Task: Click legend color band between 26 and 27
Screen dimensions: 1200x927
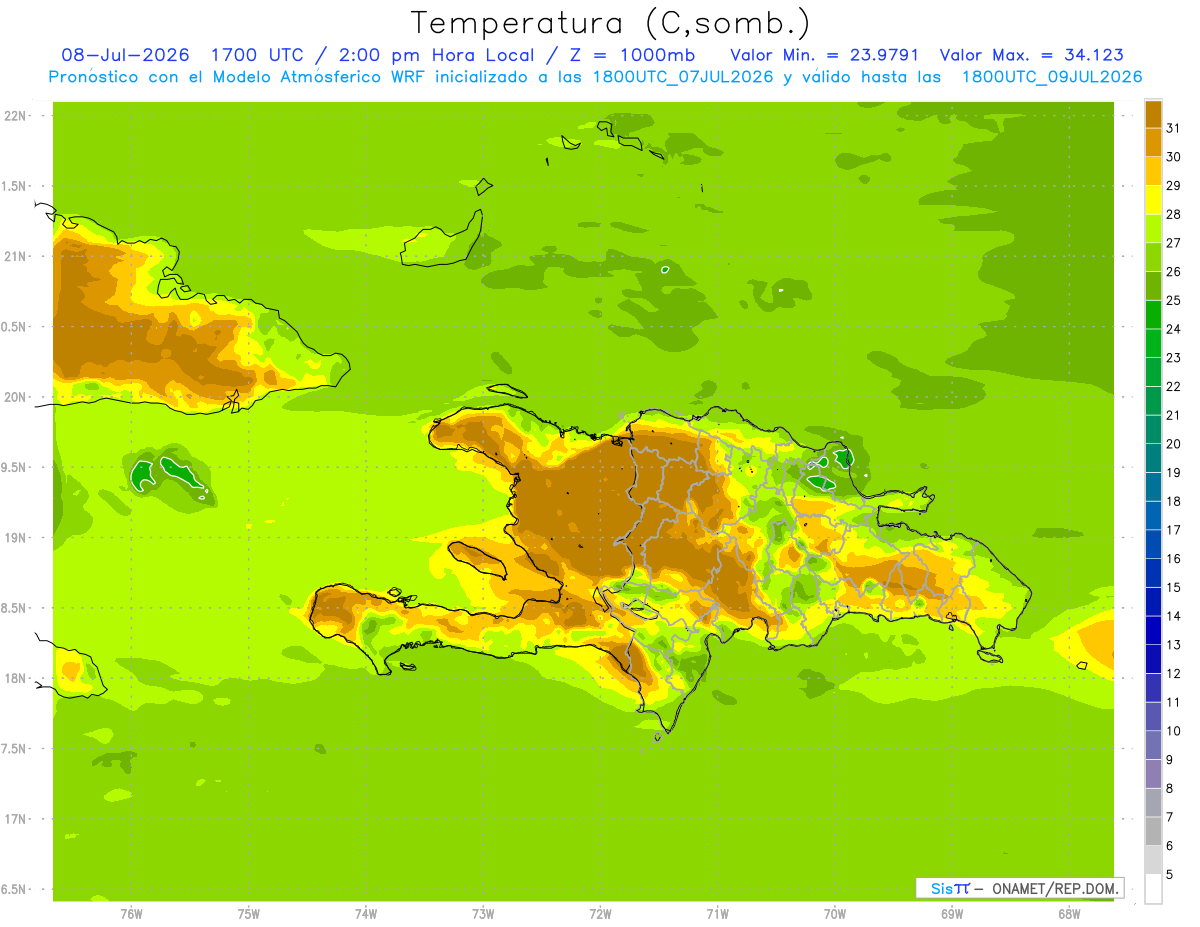Action: [x=1153, y=257]
